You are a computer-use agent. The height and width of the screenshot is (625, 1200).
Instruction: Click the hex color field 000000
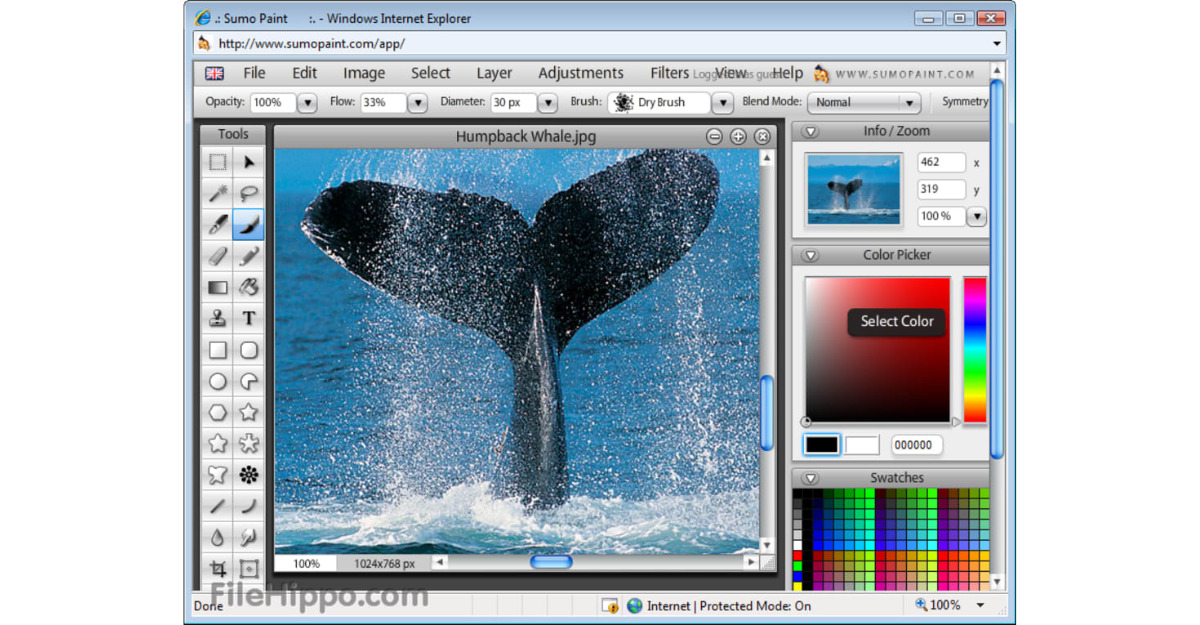(917, 445)
